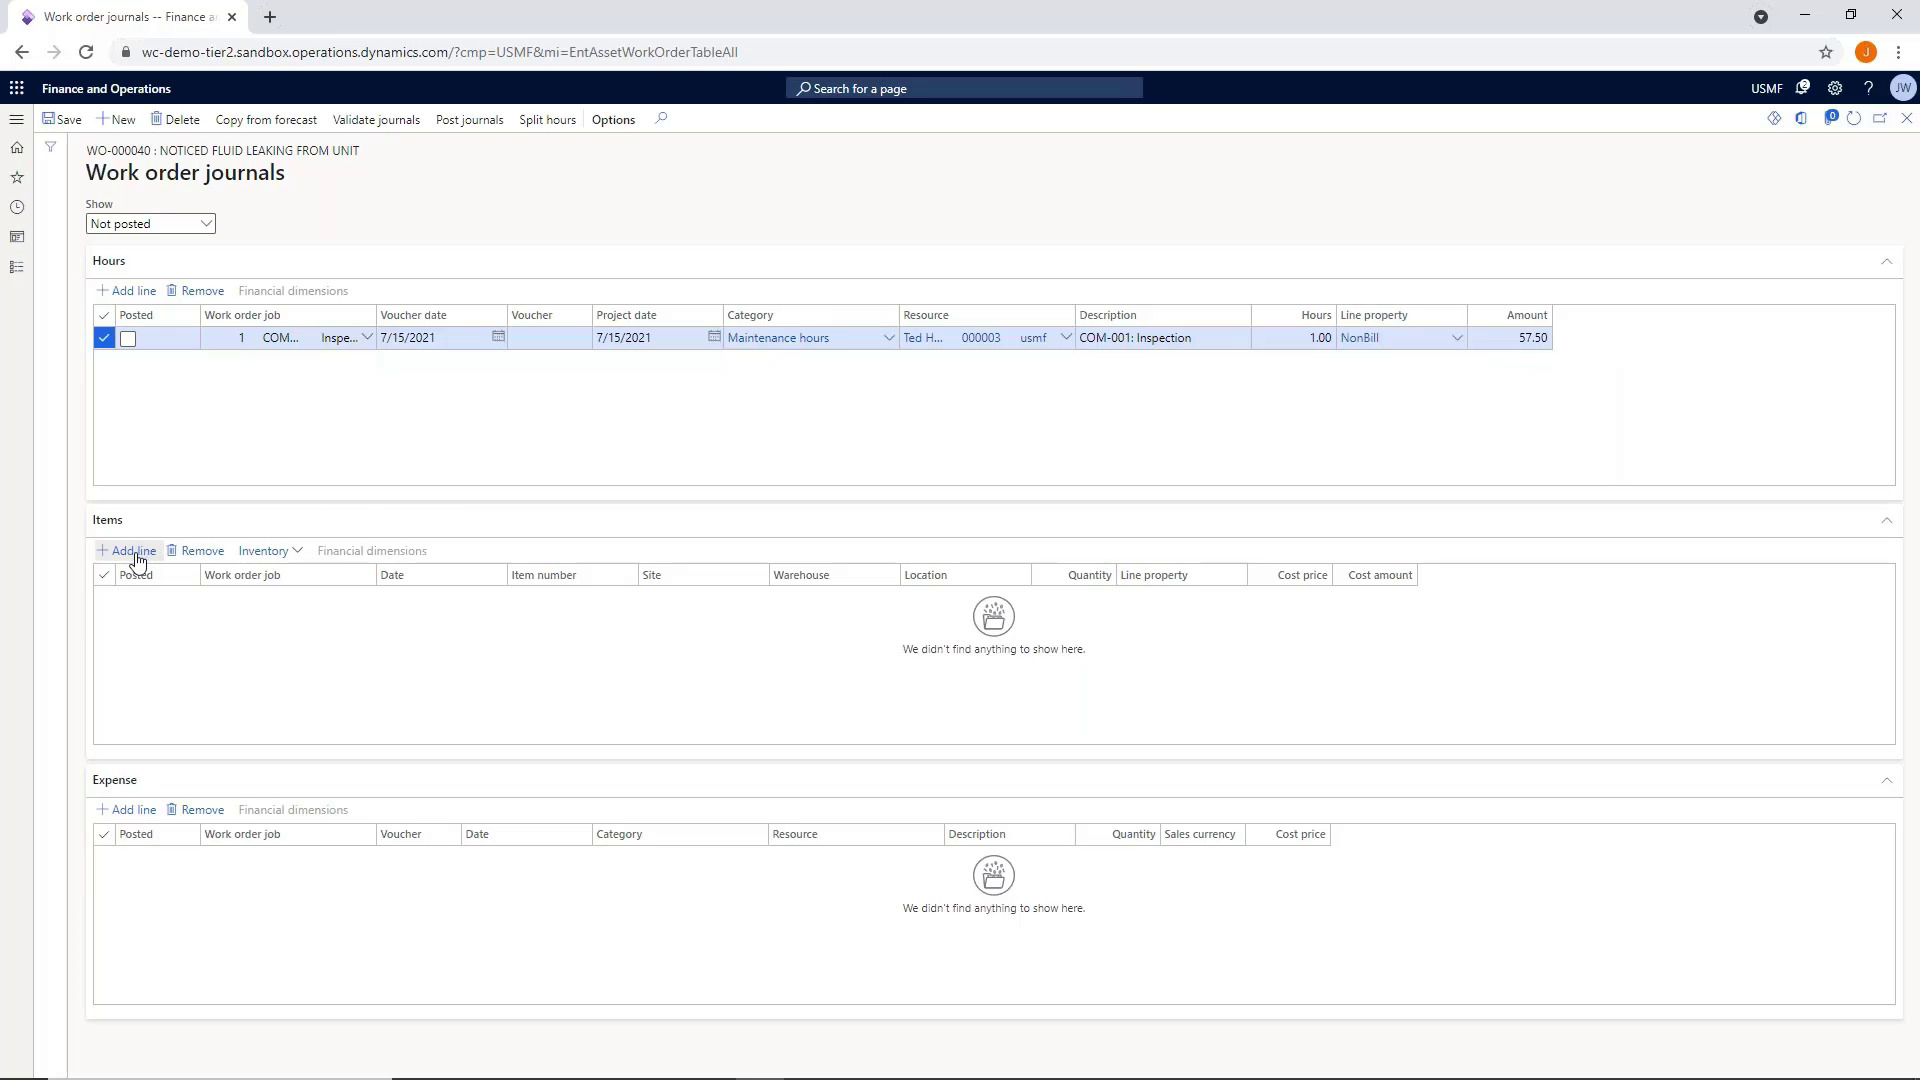Image resolution: width=1920 pixels, height=1080 pixels.
Task: Open the Options menu
Action: point(613,119)
